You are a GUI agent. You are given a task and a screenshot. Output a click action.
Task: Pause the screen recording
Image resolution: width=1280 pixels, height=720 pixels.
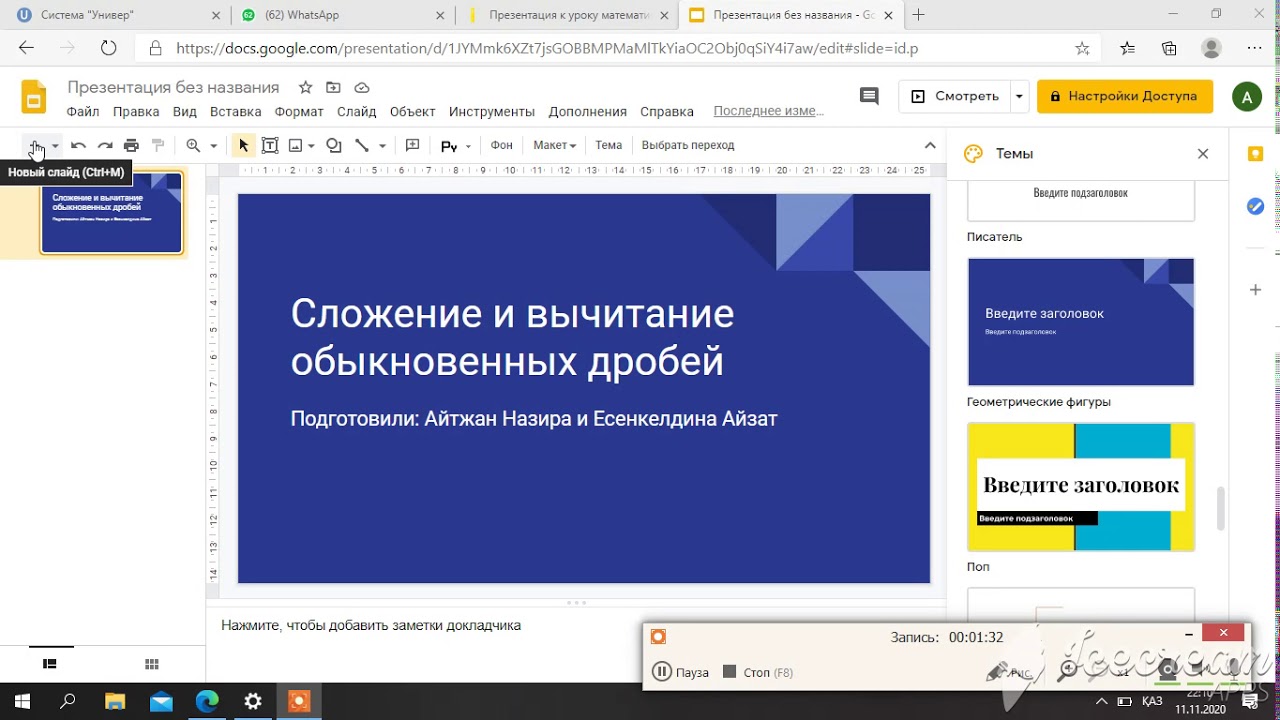(x=680, y=672)
